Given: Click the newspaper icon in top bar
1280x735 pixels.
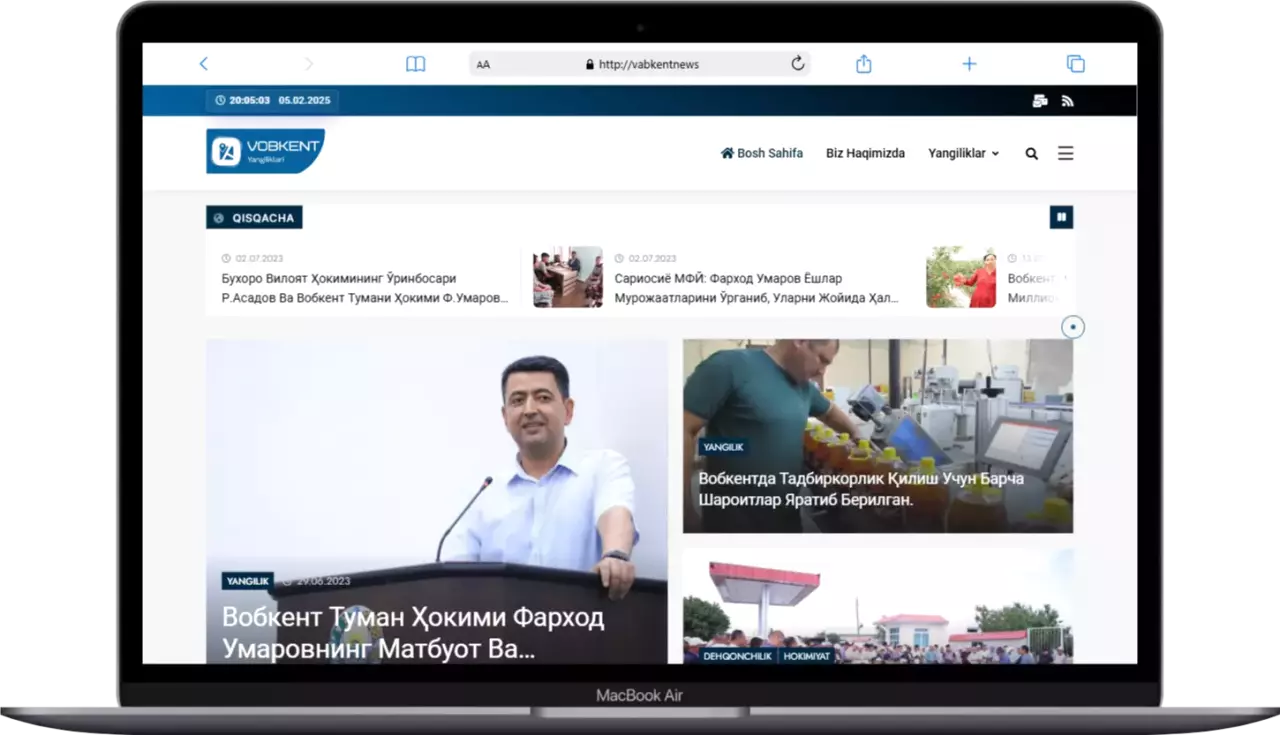Looking at the screenshot, I should click(x=1040, y=101).
